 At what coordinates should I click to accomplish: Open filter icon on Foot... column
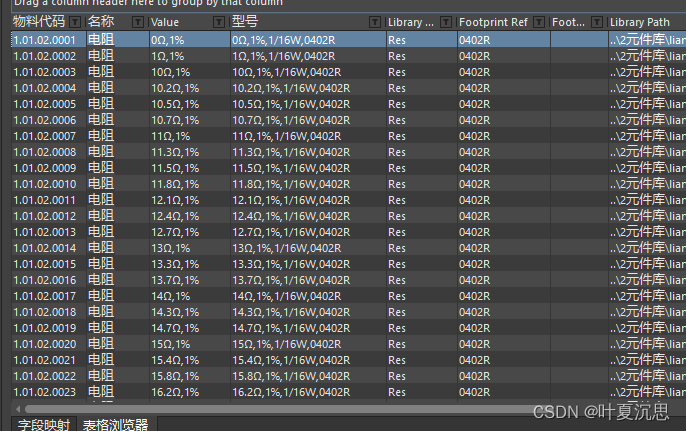pyautogui.click(x=597, y=22)
